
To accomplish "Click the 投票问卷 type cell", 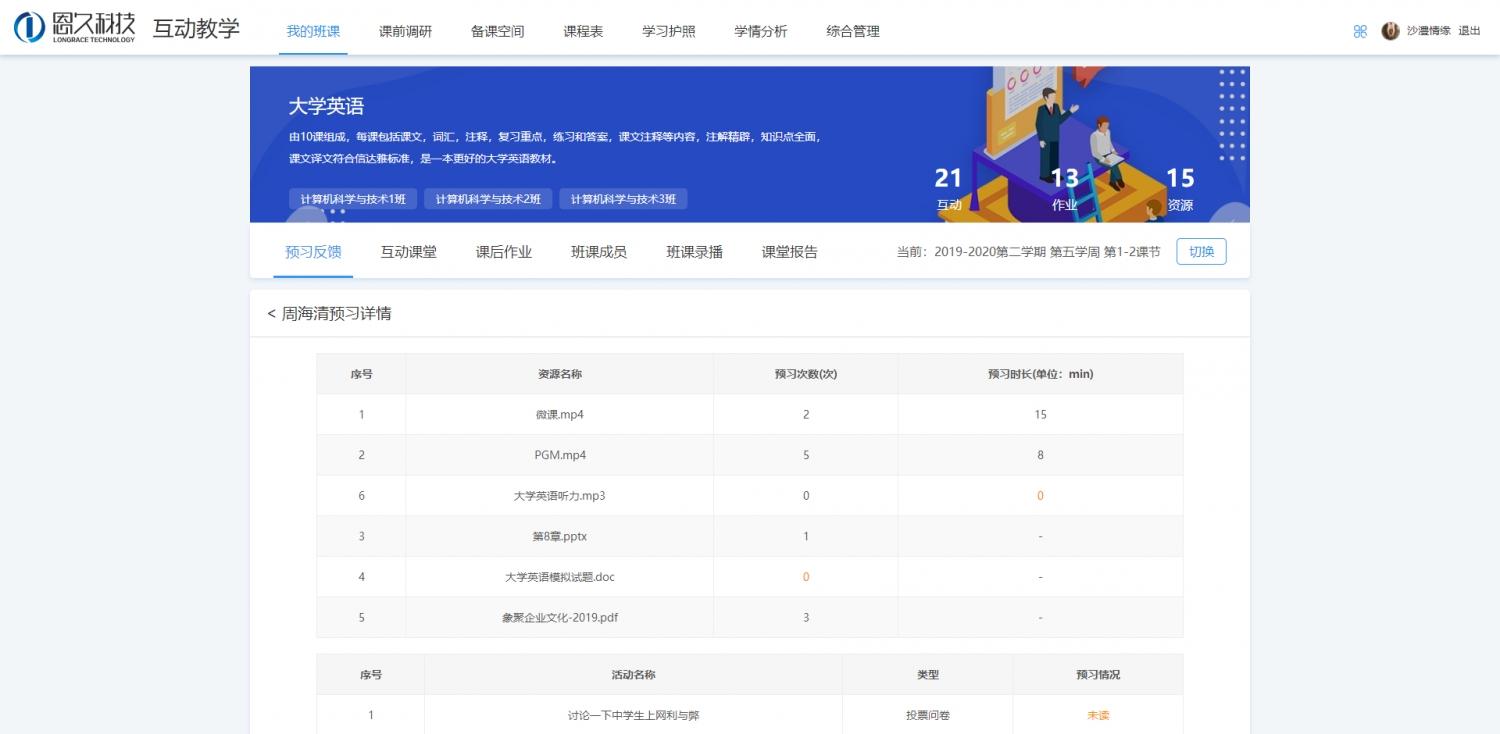I will tap(928, 716).
